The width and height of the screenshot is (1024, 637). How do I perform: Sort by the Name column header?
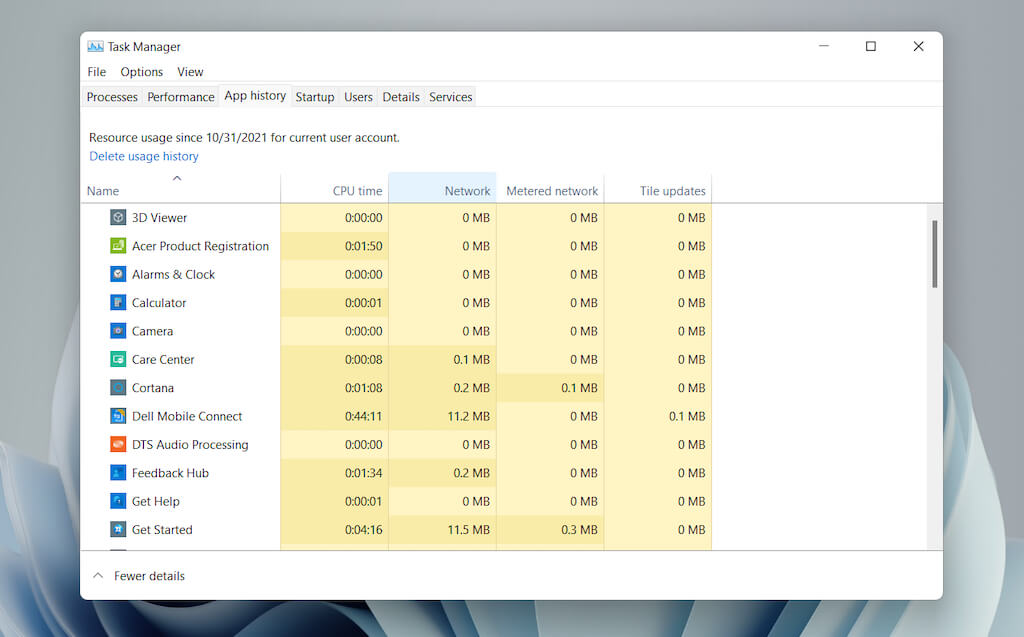point(103,191)
